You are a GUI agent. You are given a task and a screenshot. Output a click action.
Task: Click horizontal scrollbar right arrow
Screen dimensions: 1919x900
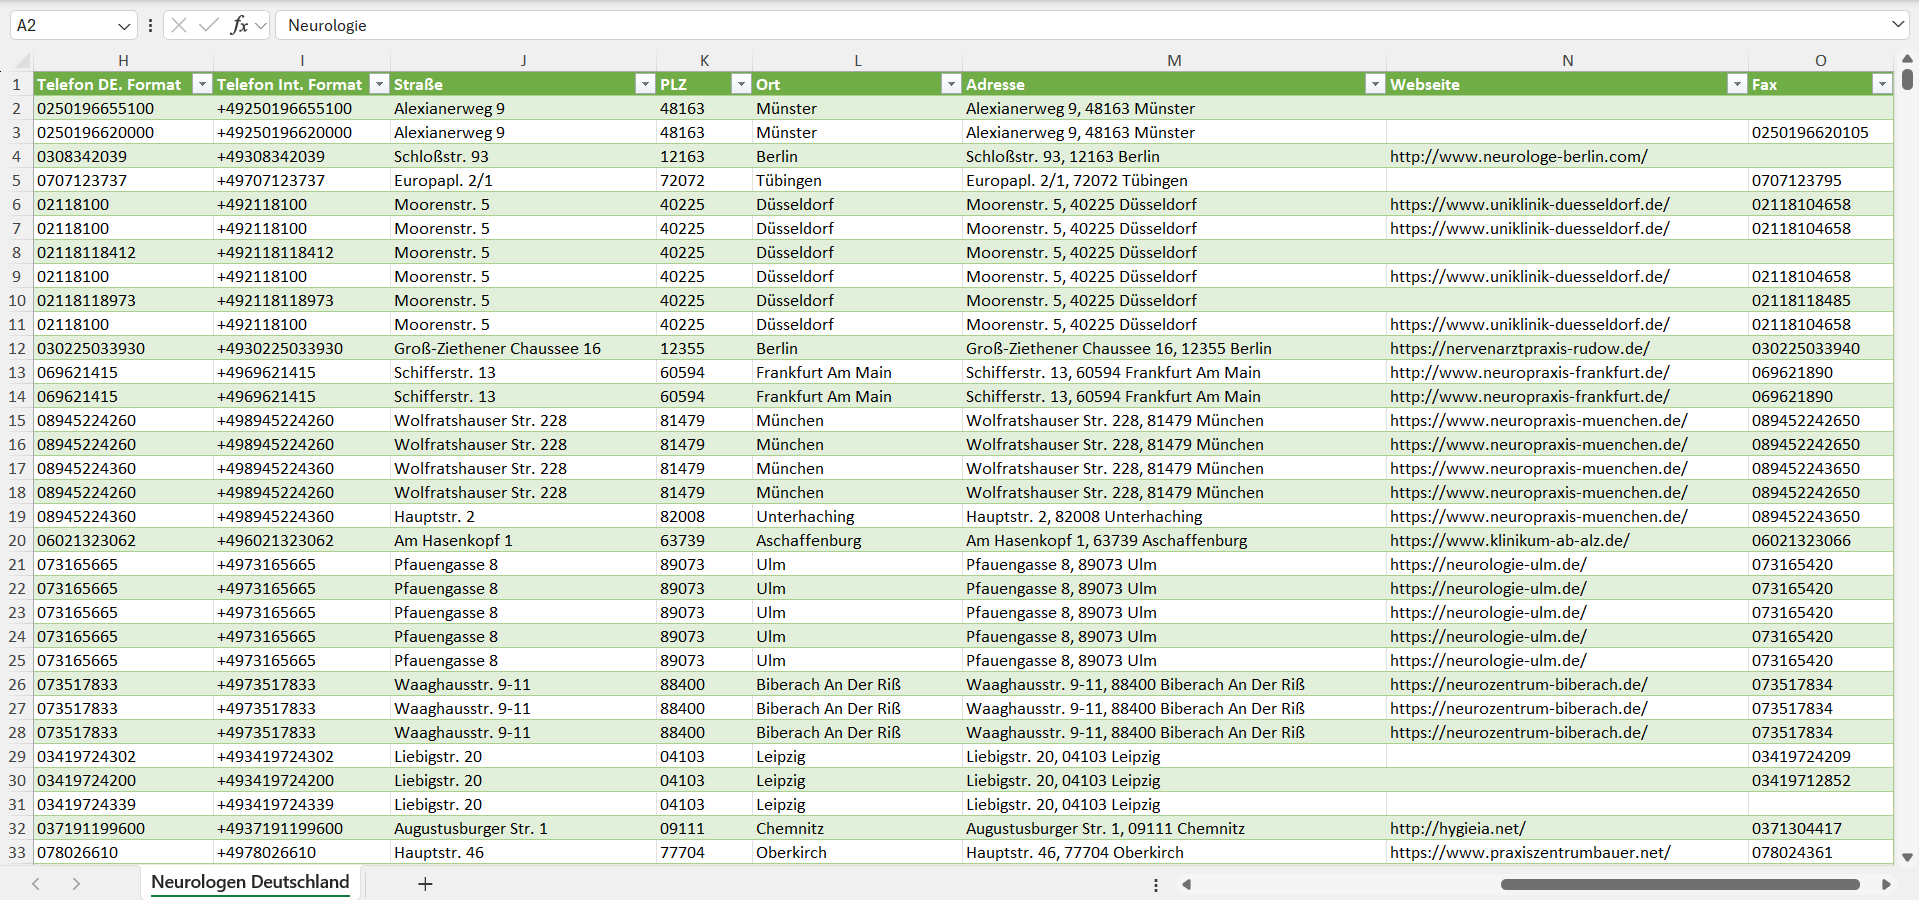[1886, 884]
